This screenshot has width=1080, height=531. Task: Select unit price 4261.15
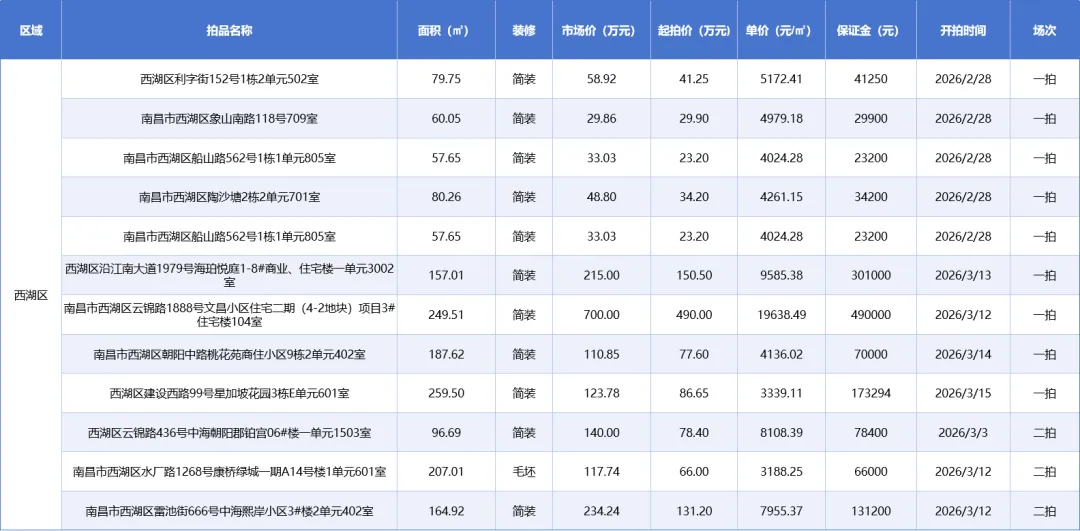pos(780,197)
